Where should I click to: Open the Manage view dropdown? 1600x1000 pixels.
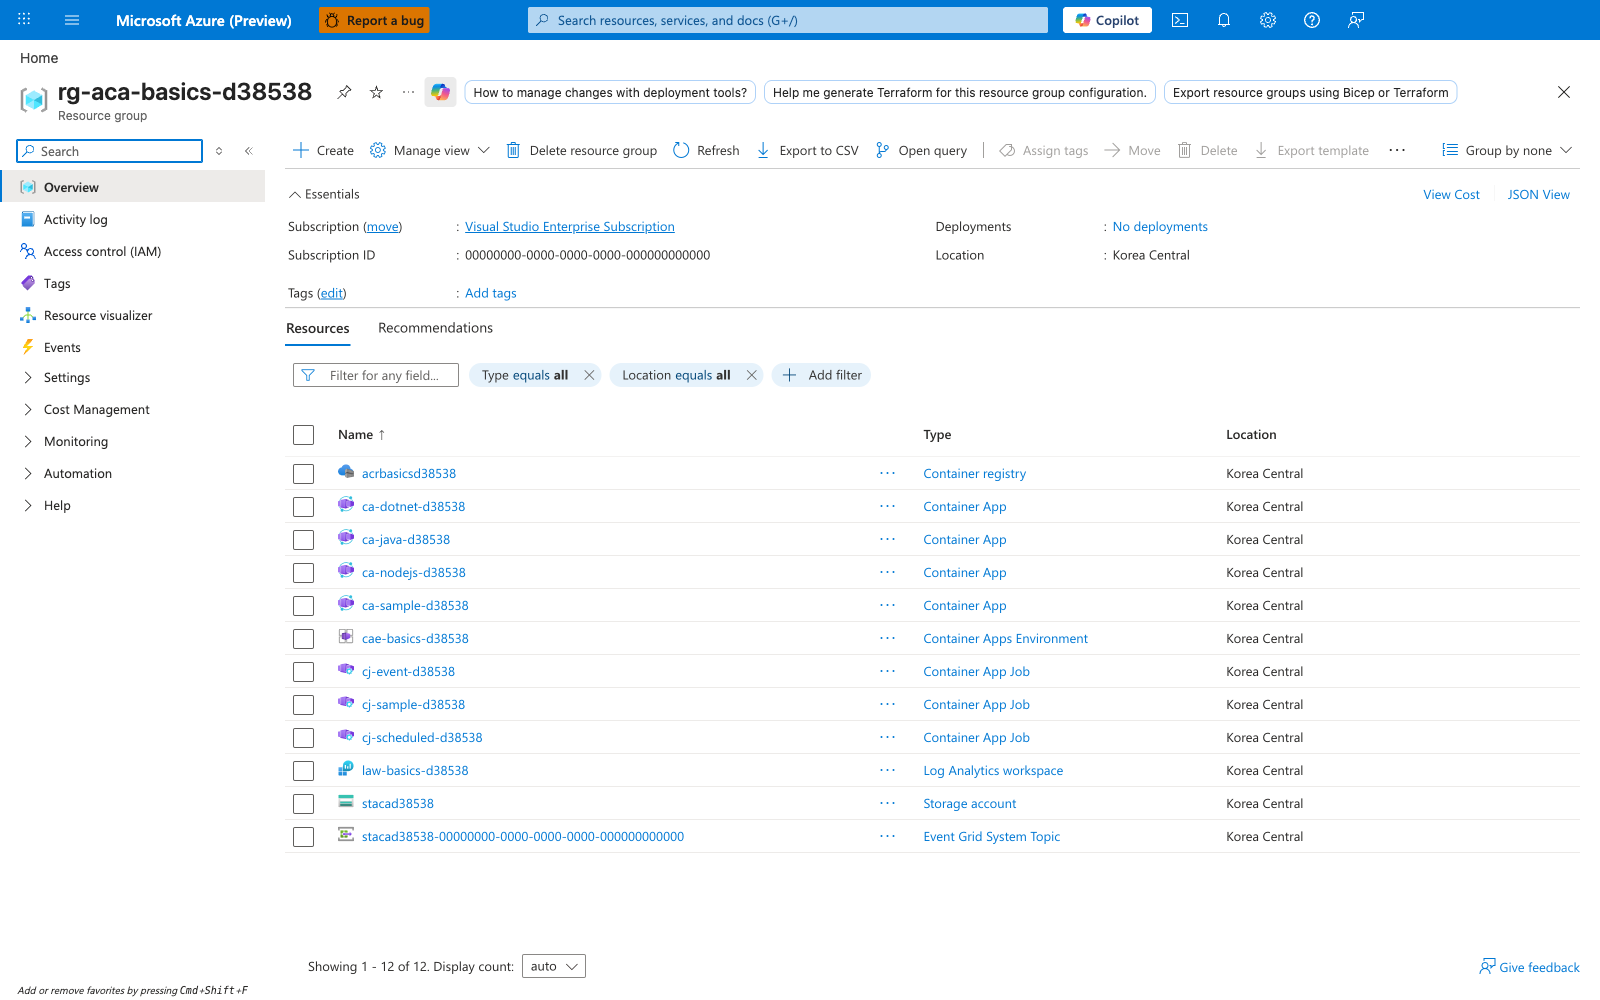click(x=430, y=150)
